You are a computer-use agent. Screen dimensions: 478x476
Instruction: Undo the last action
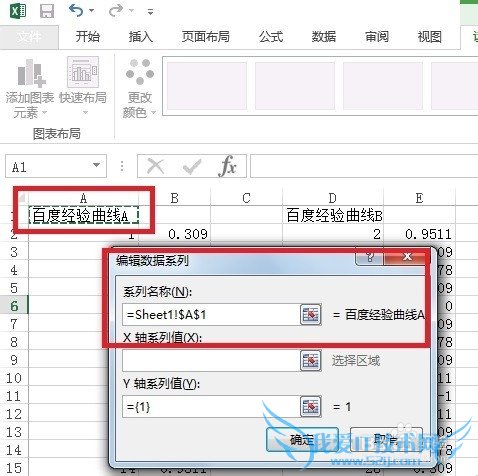pos(76,11)
